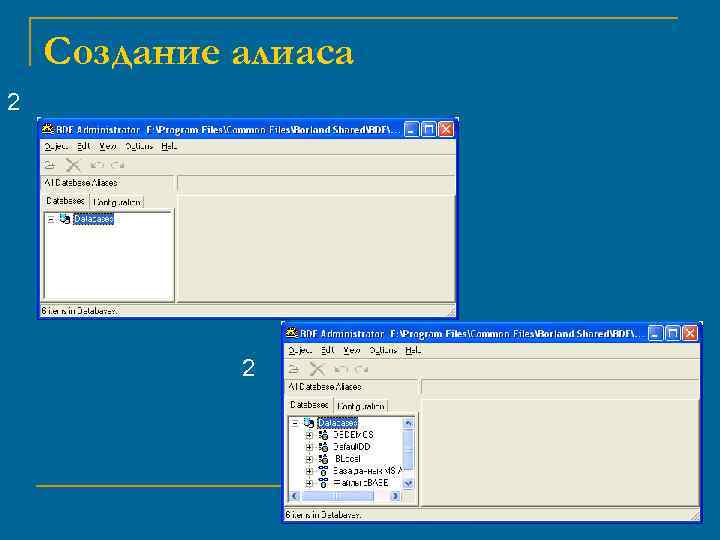Image resolution: width=720 pixels, height=540 pixels.
Task: Open Options menu in upper window
Action: click(x=139, y=146)
